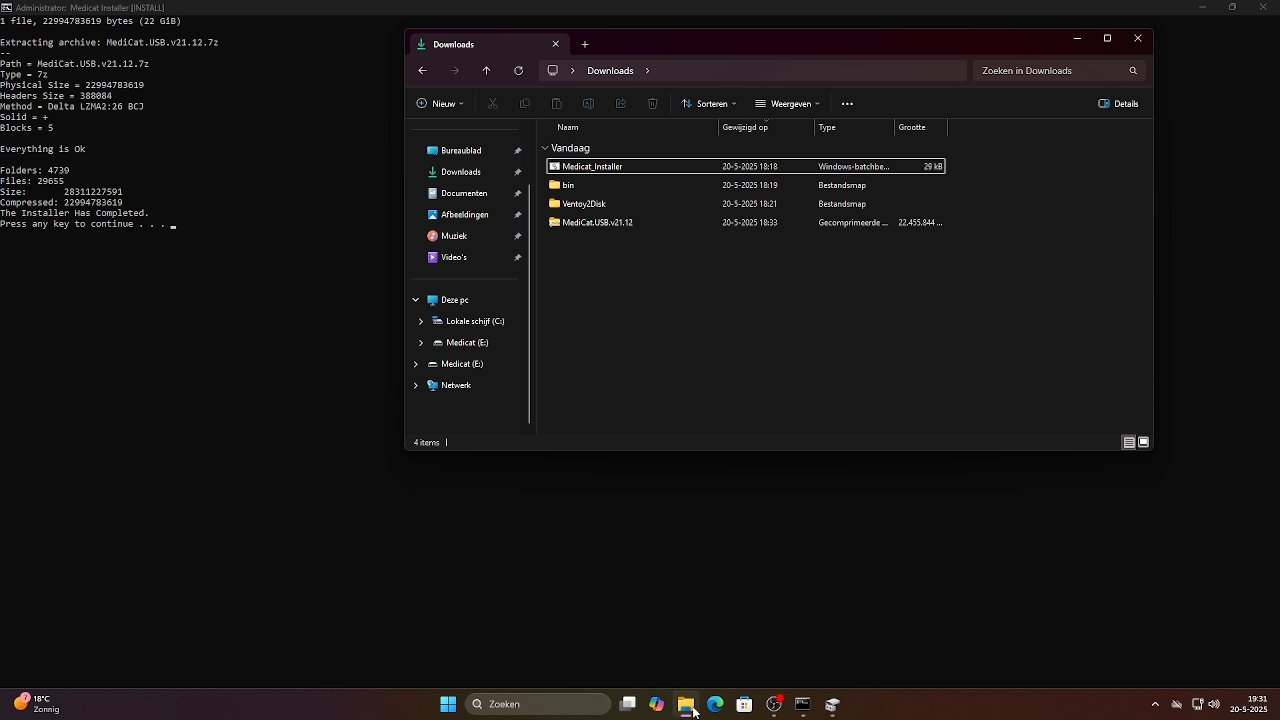Open the weather widget showing 18°C
This screenshot has width=1280, height=720.
point(36,704)
